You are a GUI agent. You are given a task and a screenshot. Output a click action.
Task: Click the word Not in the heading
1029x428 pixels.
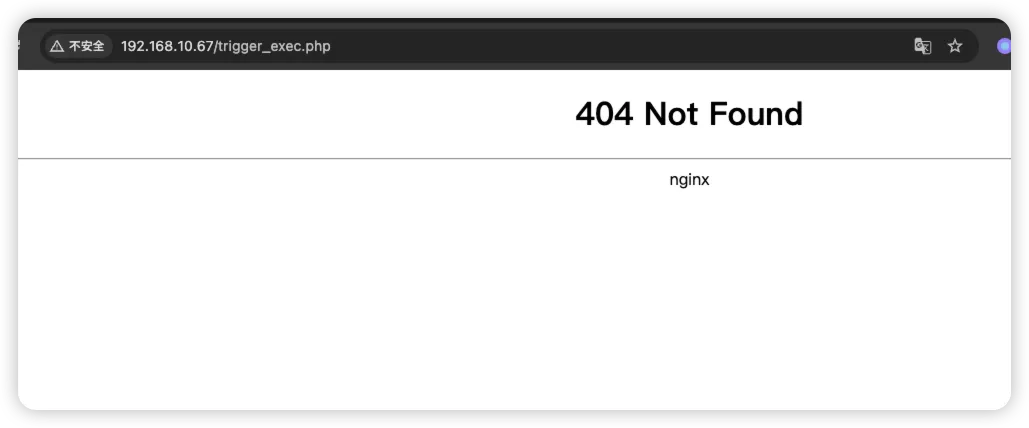click(672, 114)
